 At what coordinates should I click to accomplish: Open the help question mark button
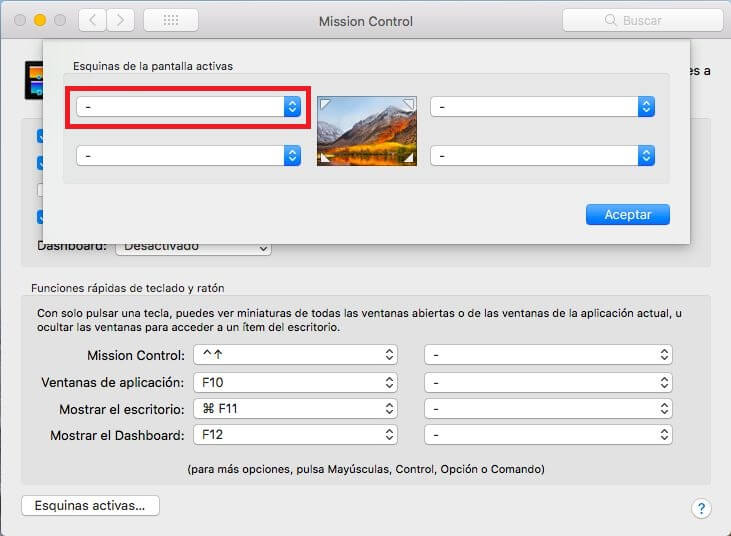tap(701, 508)
